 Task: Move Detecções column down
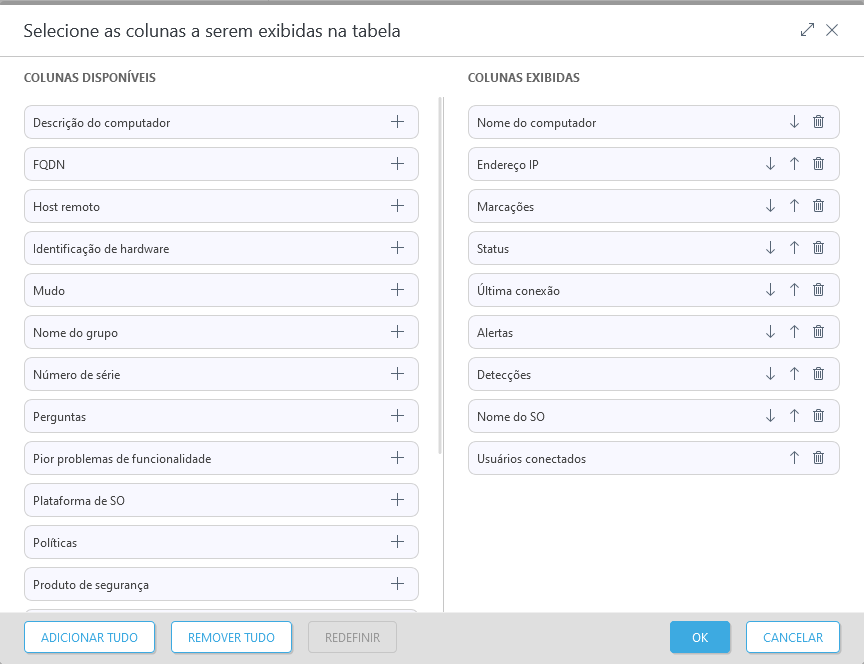pos(770,374)
